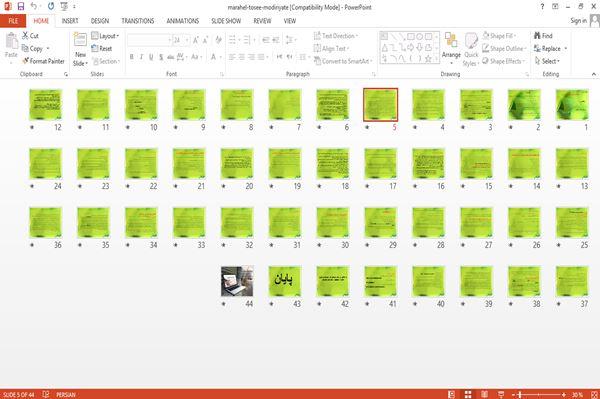
Task: Toggle Bold formatting
Action: (x=132, y=57)
